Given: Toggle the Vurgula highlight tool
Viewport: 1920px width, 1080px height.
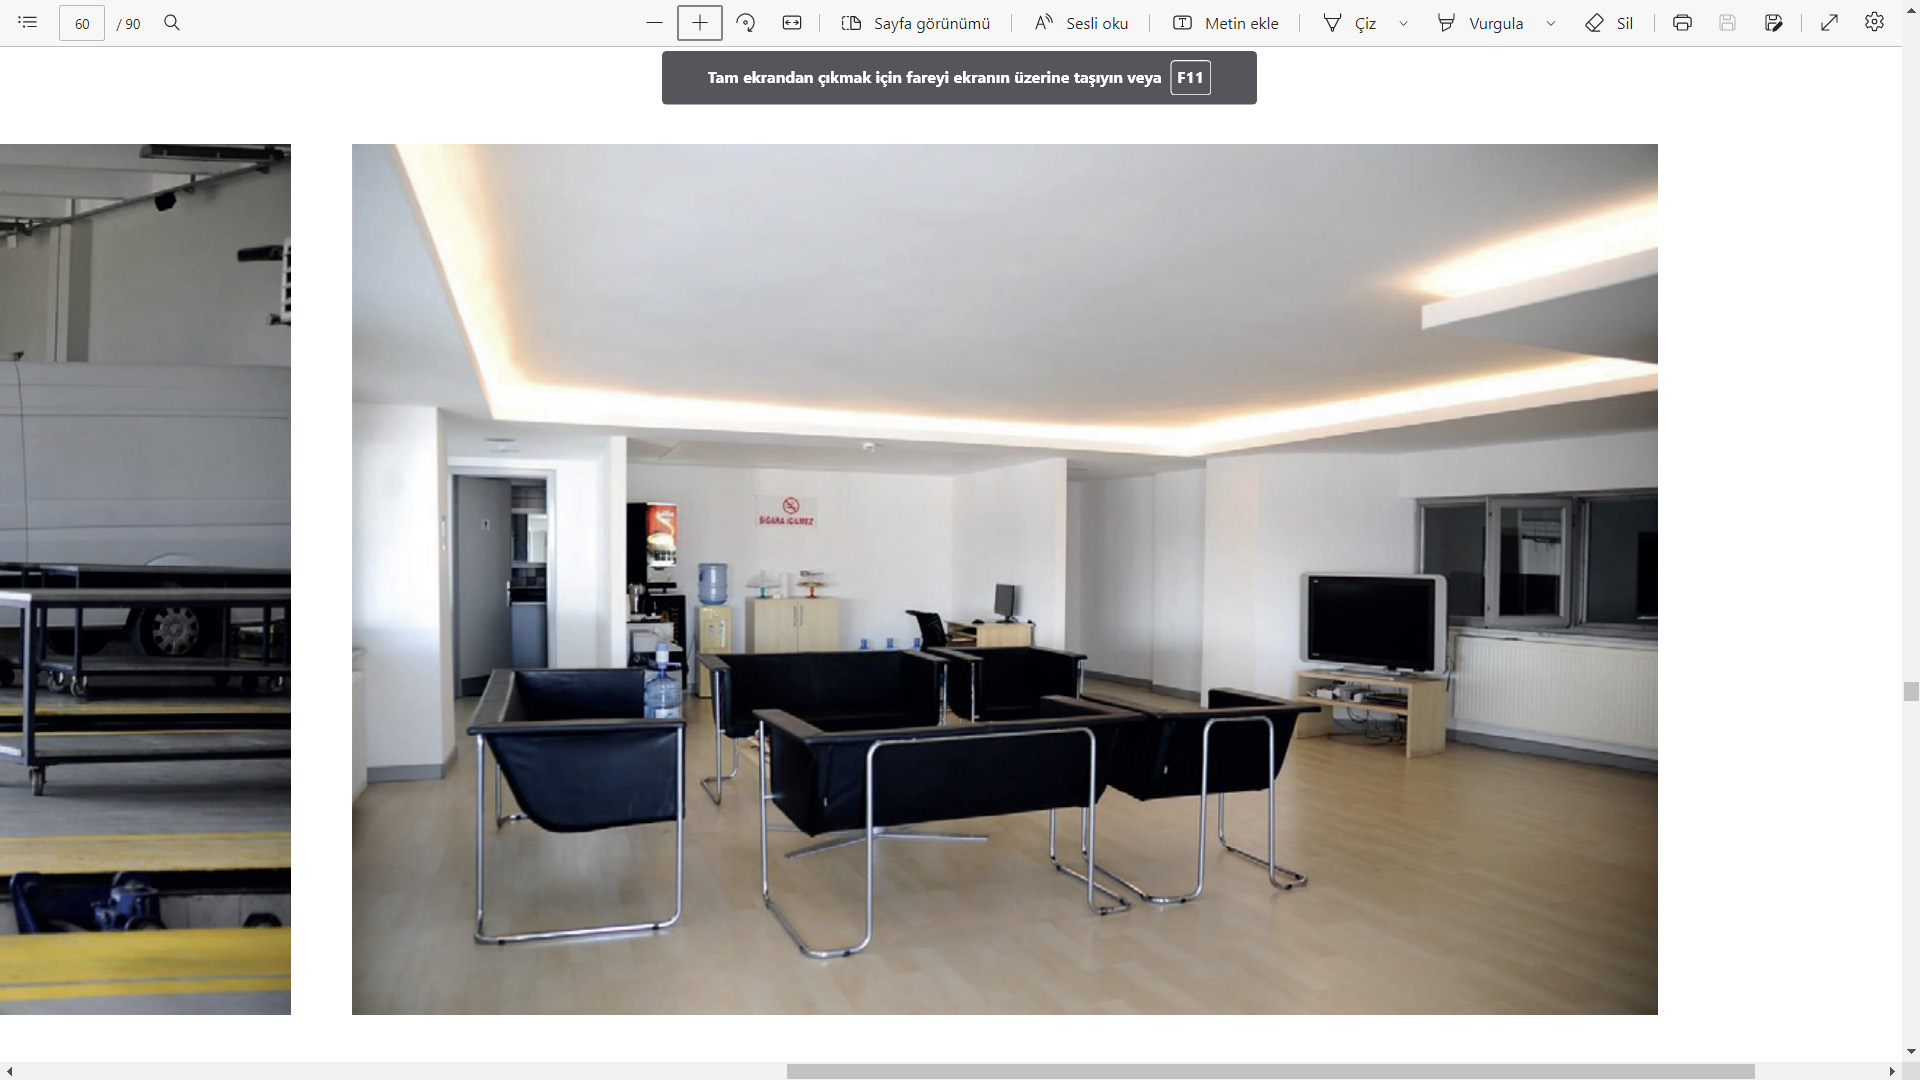Looking at the screenshot, I should tap(1481, 23).
